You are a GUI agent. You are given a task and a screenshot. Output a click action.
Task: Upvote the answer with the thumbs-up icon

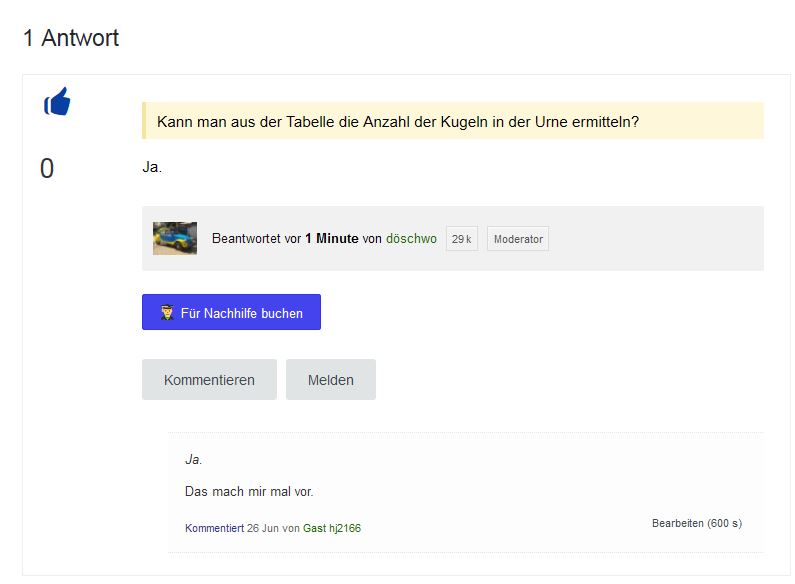[x=57, y=101]
